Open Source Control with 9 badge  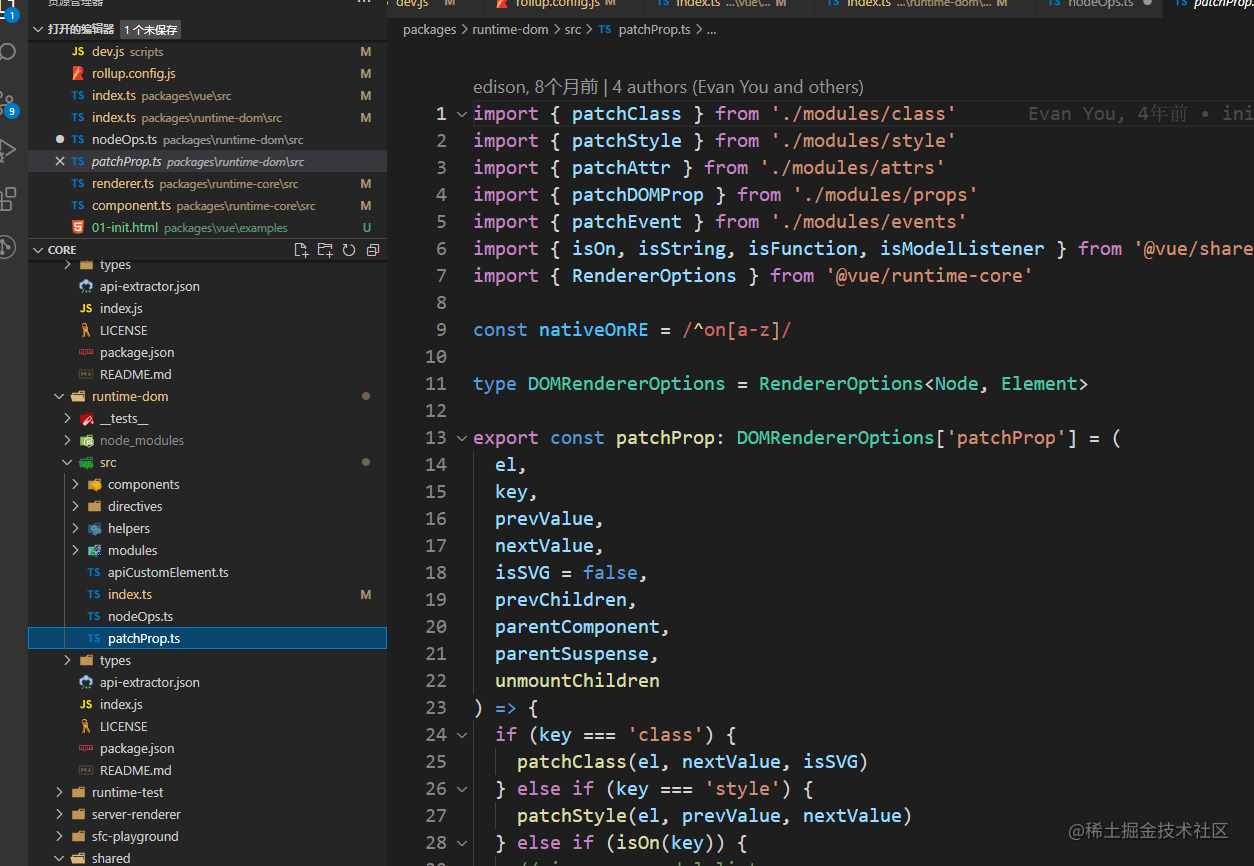click(8, 104)
